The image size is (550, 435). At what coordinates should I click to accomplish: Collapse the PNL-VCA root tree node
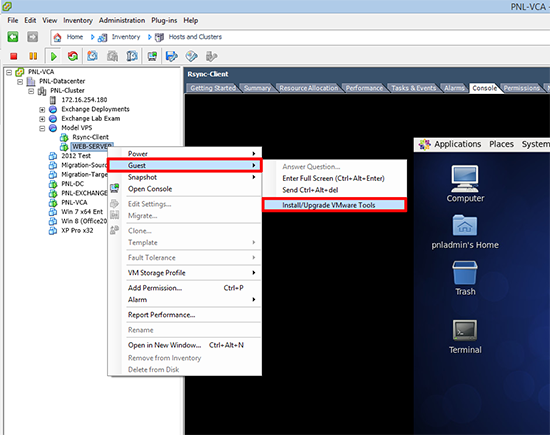[9, 72]
